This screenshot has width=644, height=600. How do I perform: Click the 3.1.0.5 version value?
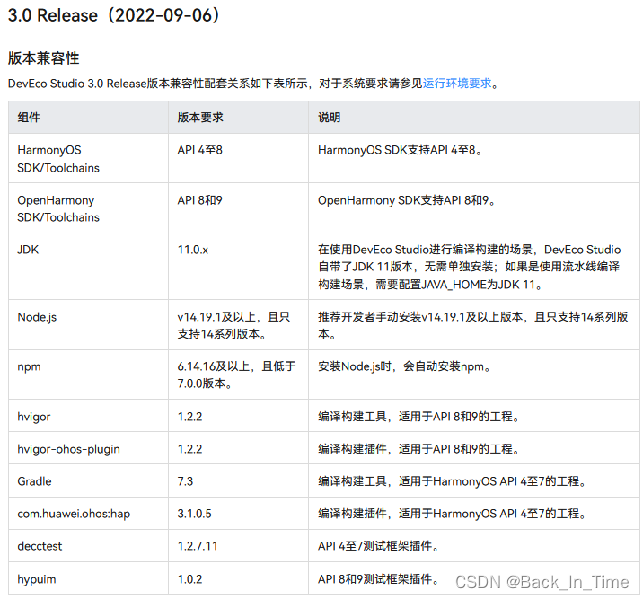pos(194,513)
